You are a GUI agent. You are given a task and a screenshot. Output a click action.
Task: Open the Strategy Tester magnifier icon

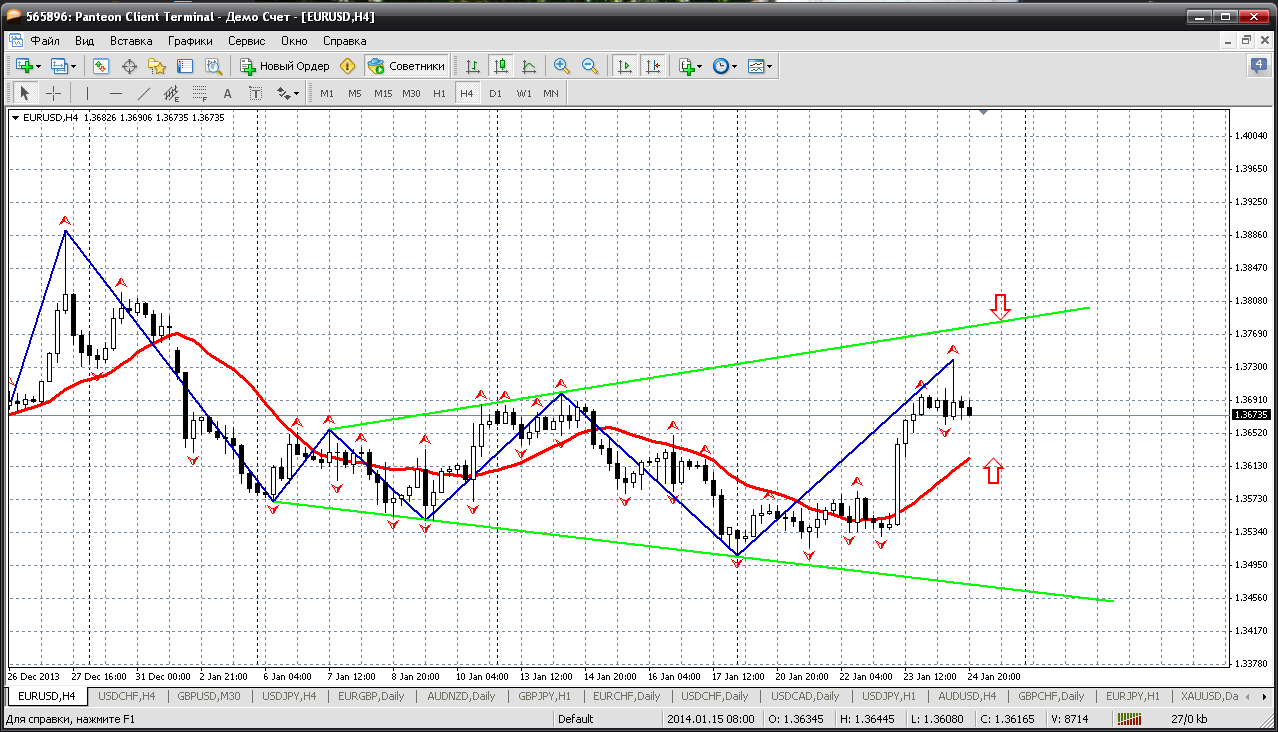(213, 66)
